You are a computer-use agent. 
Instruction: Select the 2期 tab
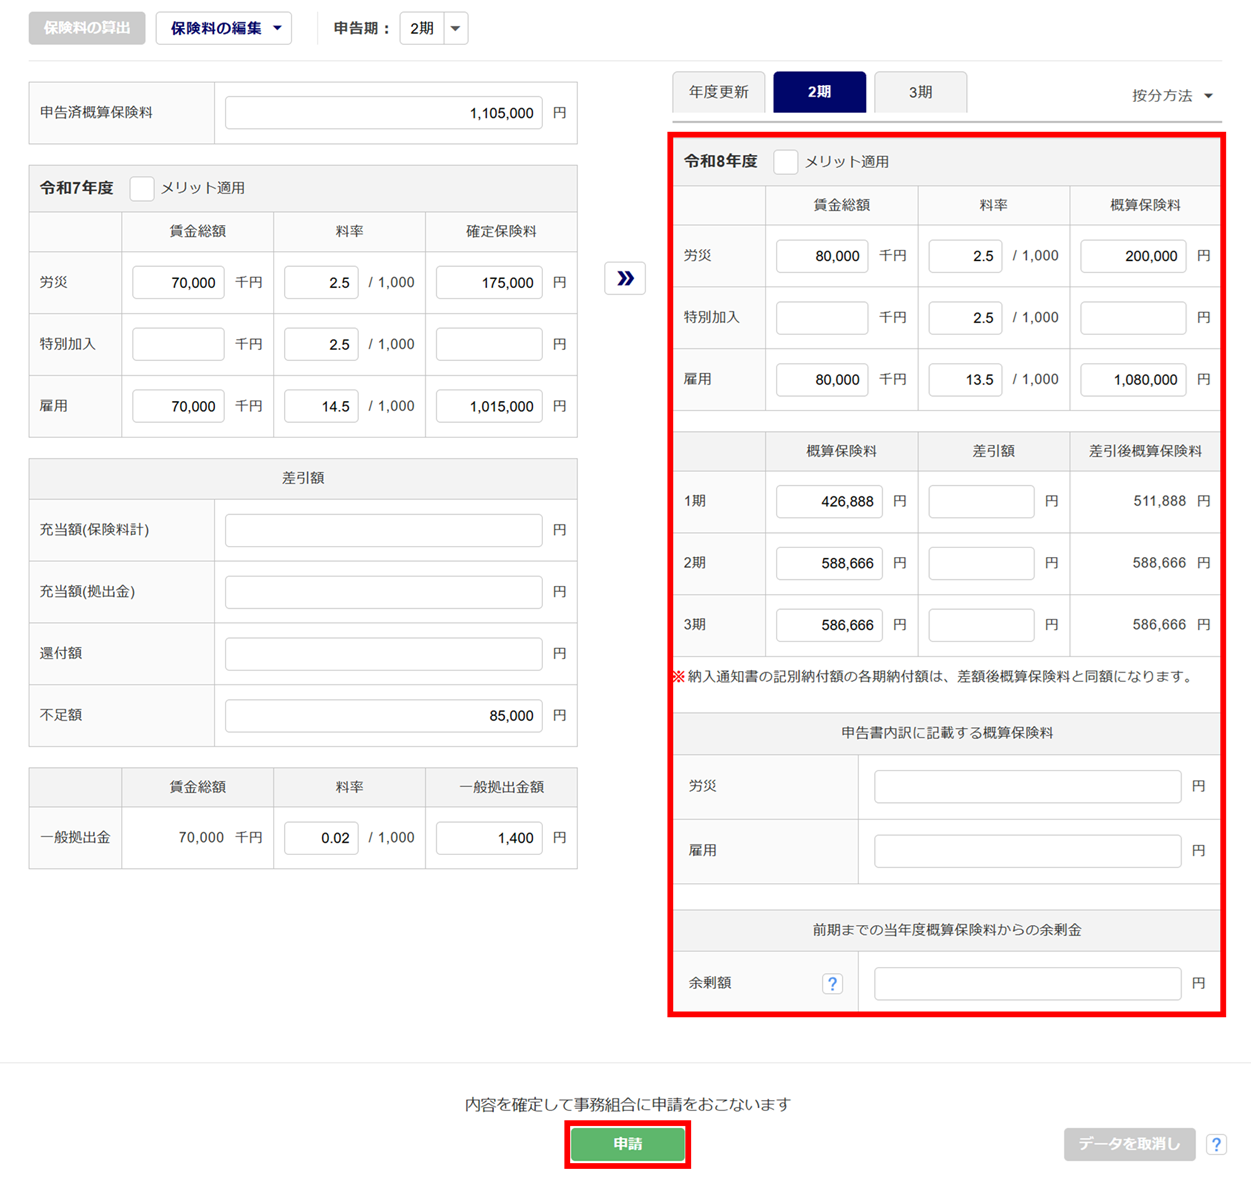tap(820, 92)
